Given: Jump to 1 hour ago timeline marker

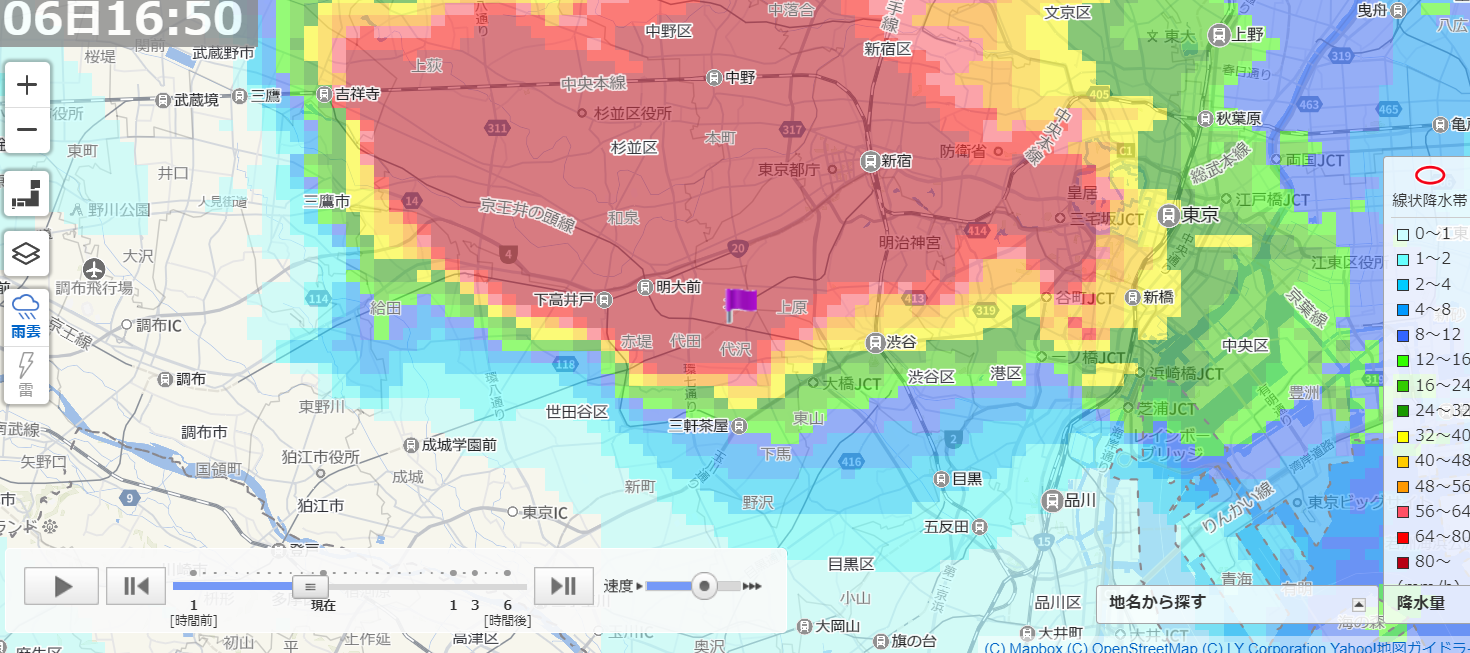Looking at the screenshot, I should [193, 574].
